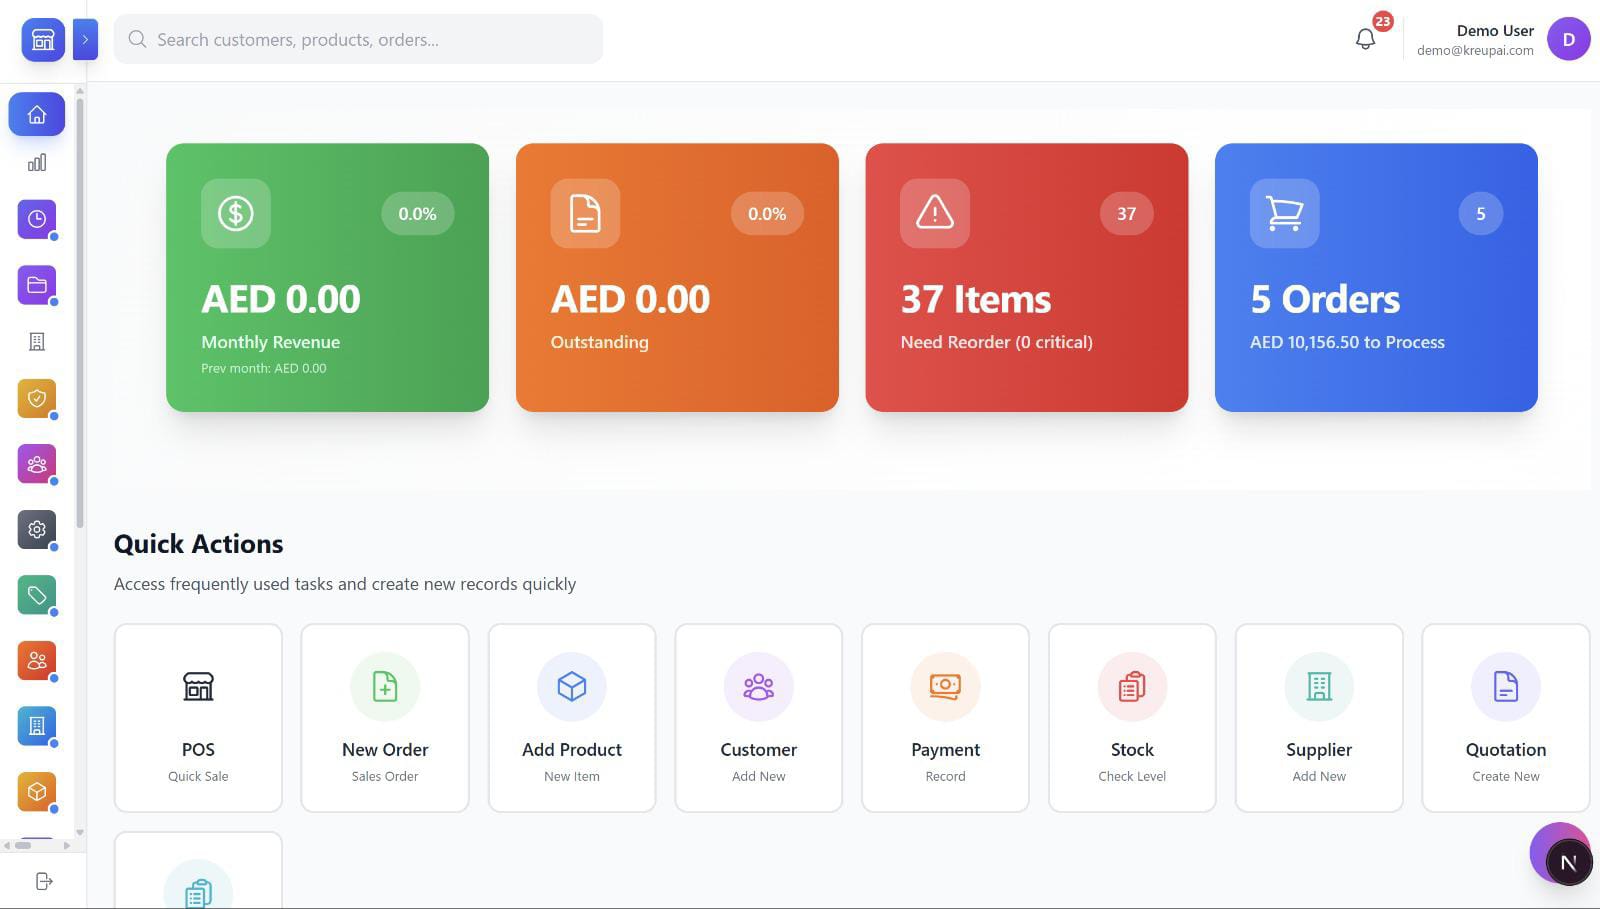Open the Home dashboard sidebar icon
This screenshot has width=1600, height=909.
[x=37, y=115]
